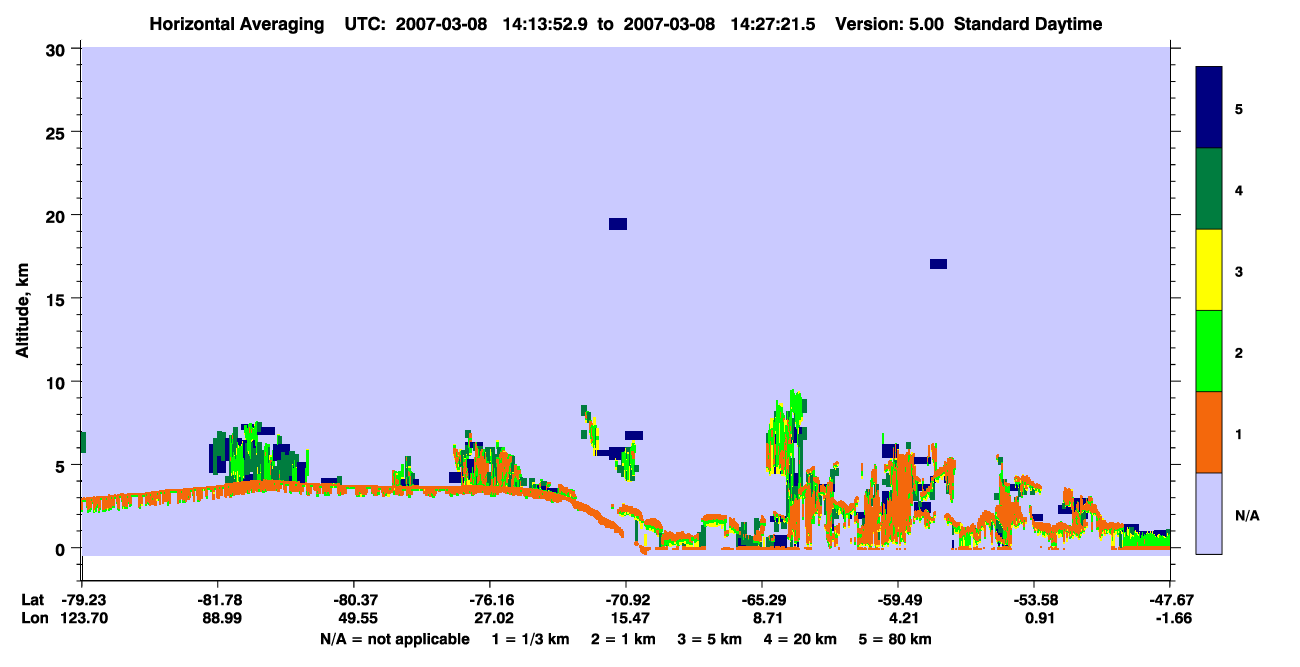Click the lavender N/A color swatch

1209,513
